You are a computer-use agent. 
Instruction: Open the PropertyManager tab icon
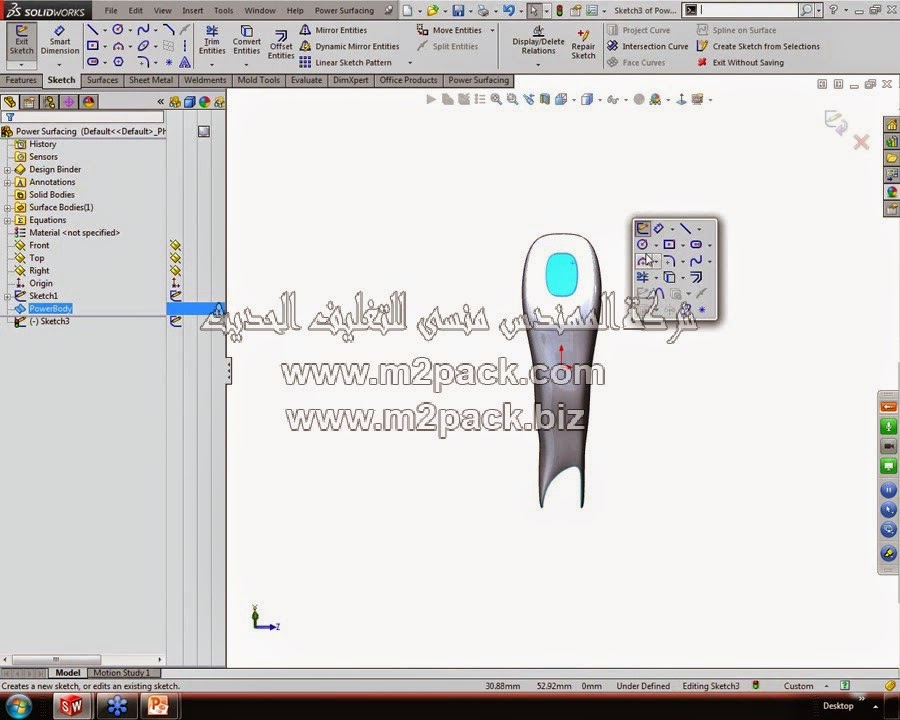(29, 102)
